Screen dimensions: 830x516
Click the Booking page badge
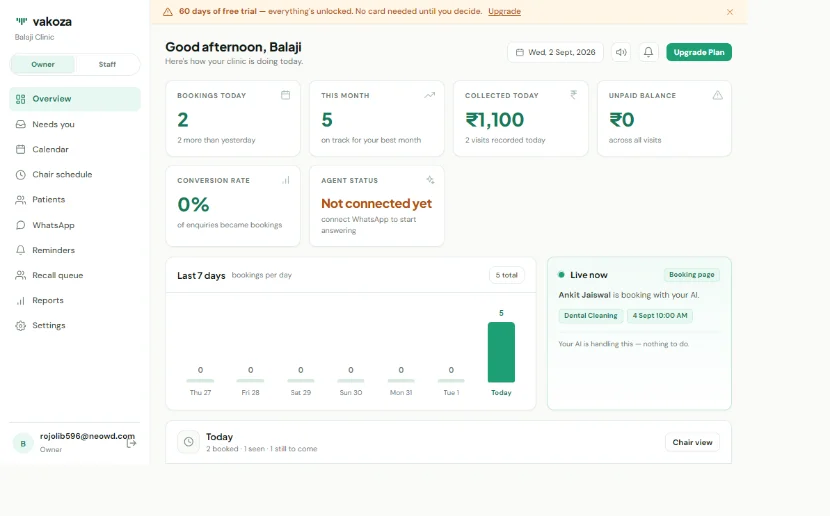point(691,275)
